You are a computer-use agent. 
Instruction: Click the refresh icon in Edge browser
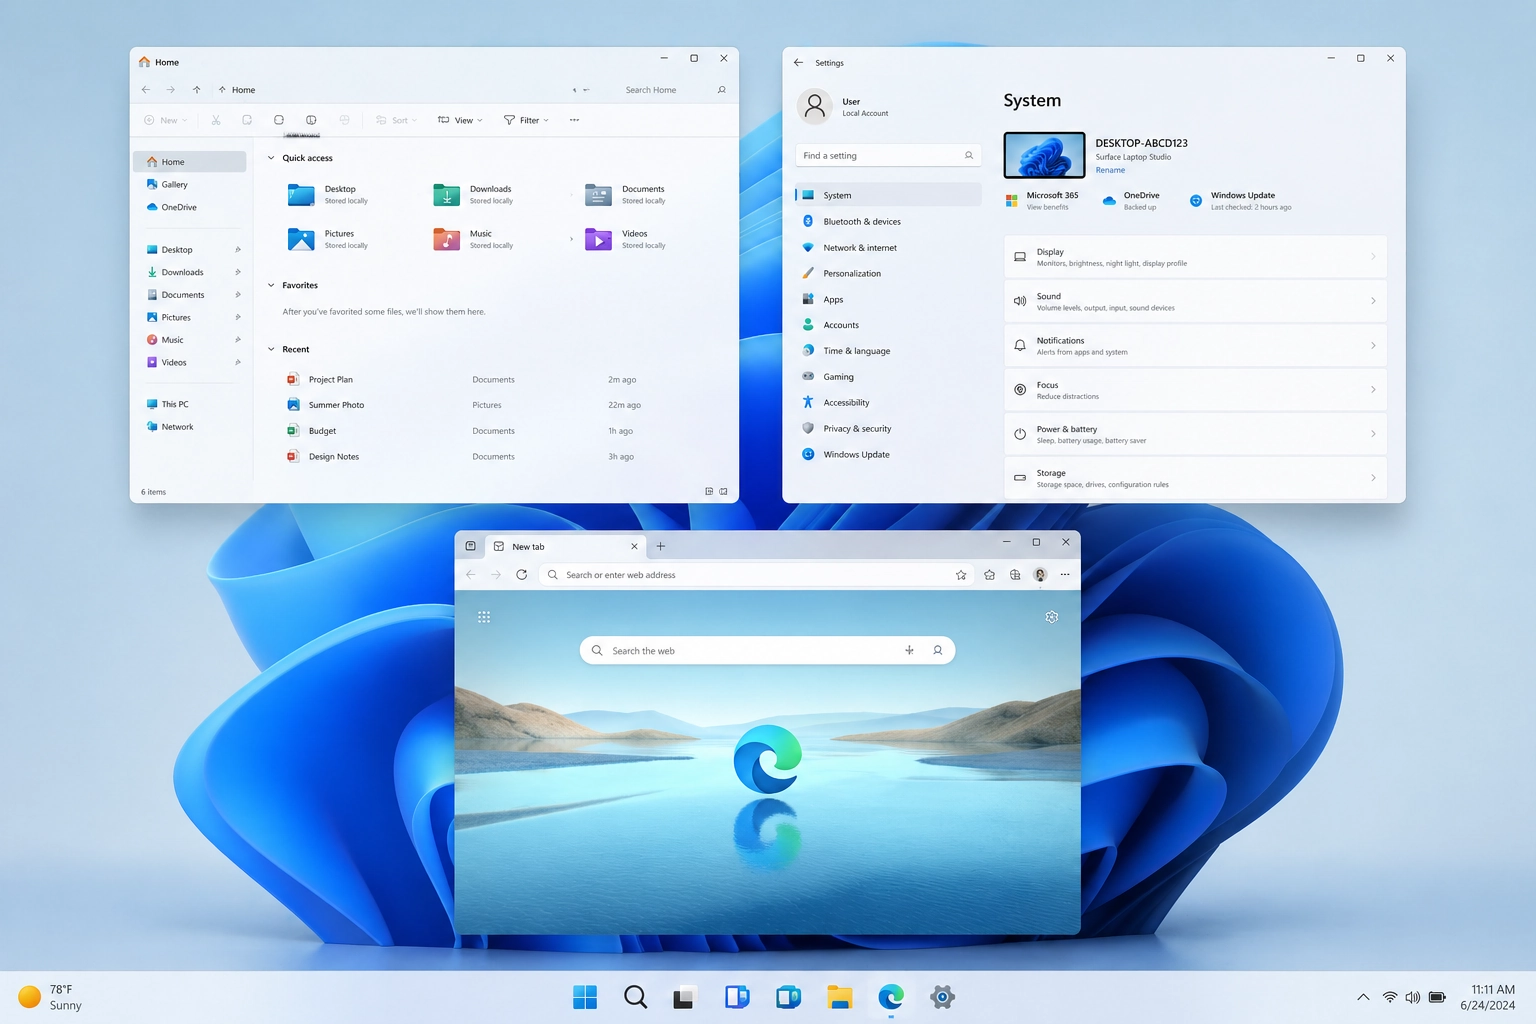click(521, 575)
